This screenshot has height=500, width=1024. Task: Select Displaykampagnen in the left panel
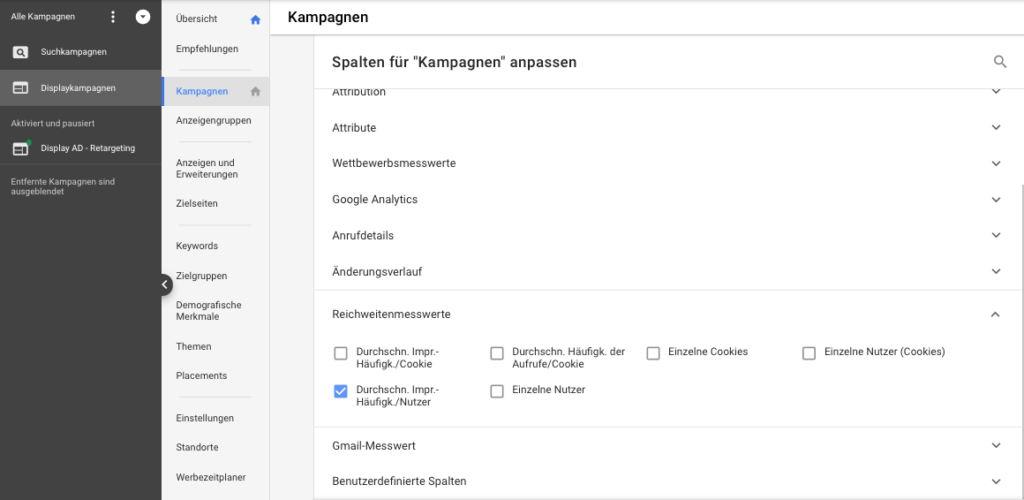pos(80,87)
